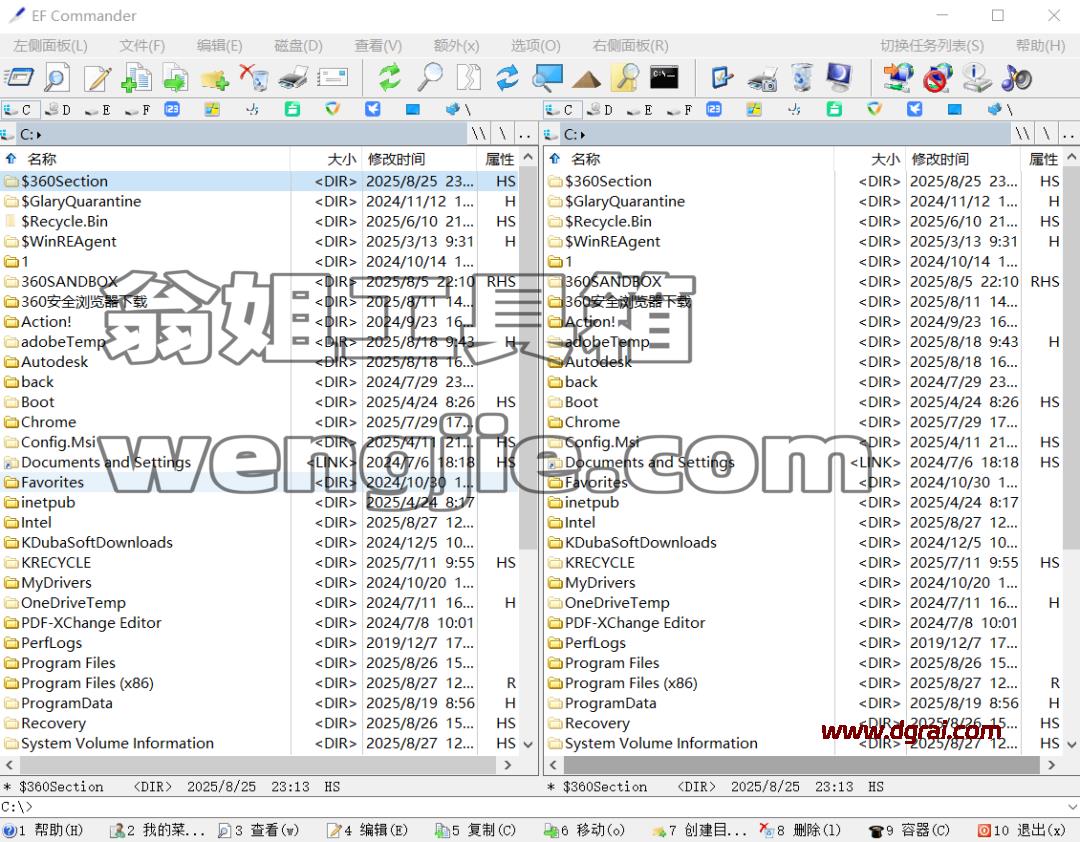The height and width of the screenshot is (842, 1080).
Task: Click the printer toolbar icon
Action: 293,77
